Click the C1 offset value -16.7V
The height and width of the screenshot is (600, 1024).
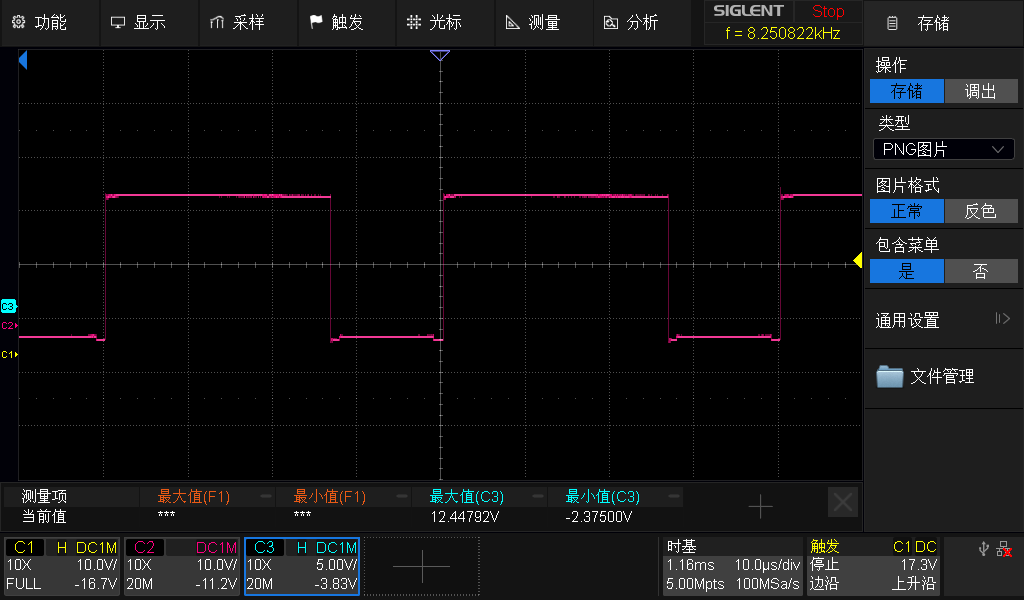coord(95,584)
